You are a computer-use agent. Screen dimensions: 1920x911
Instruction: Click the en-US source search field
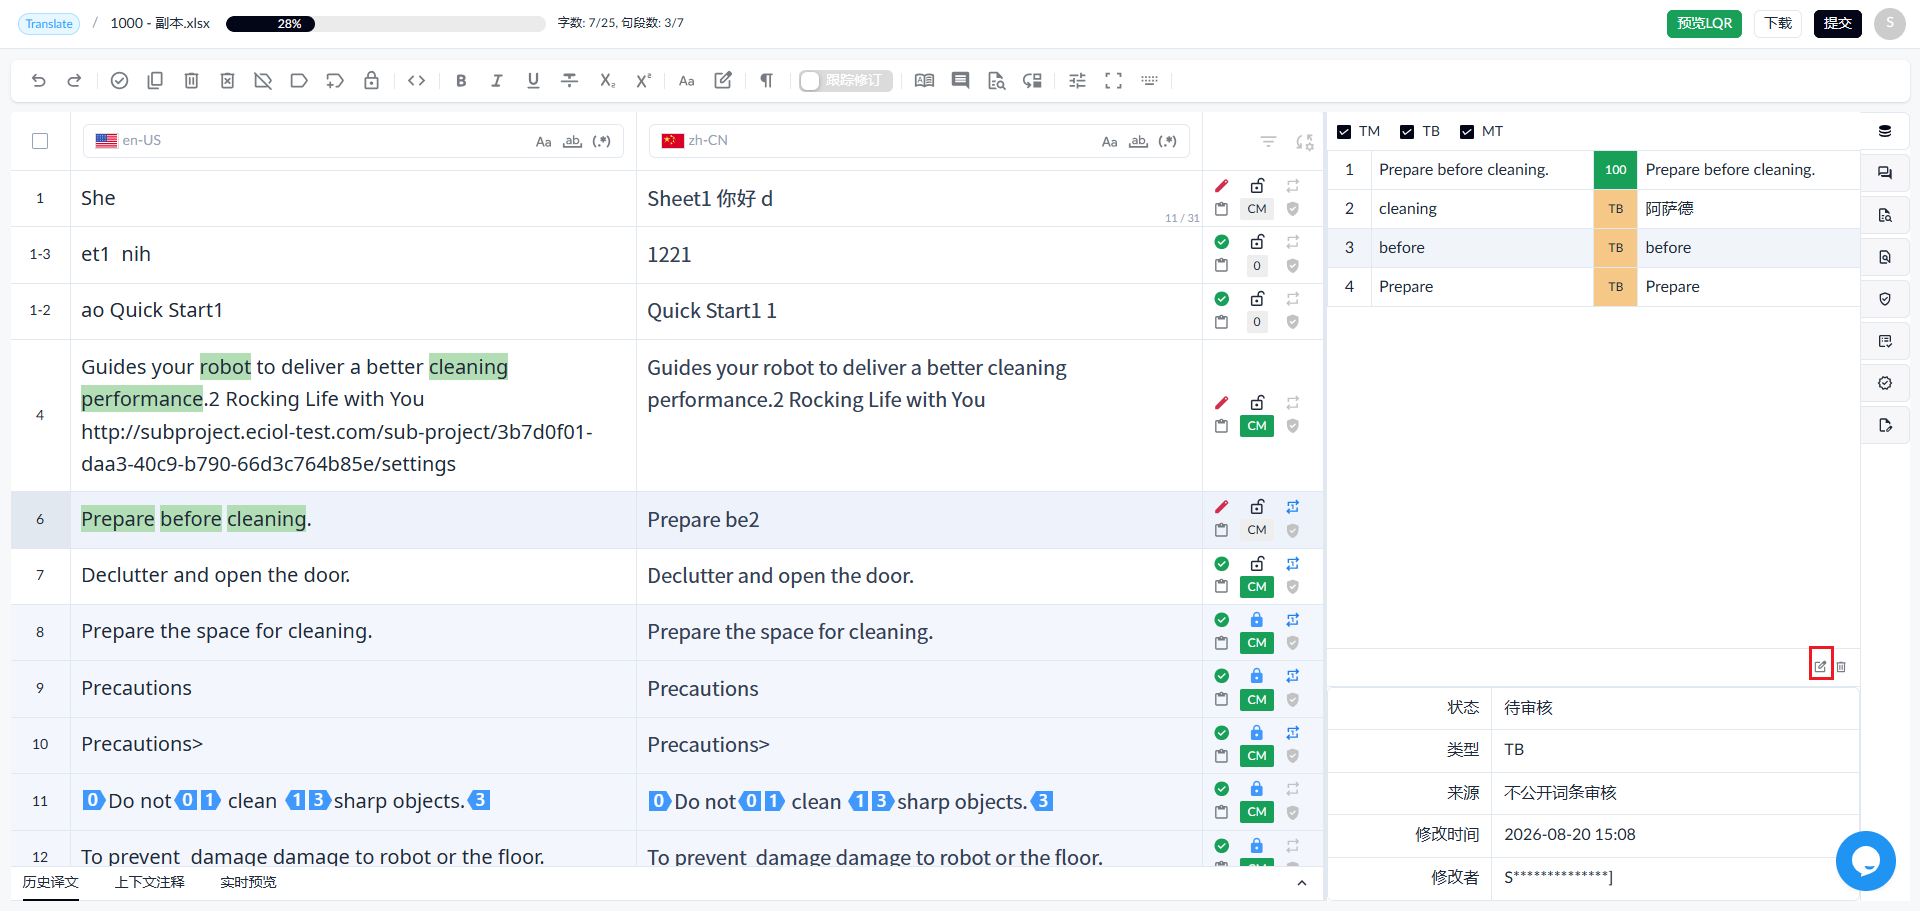pos(353,141)
